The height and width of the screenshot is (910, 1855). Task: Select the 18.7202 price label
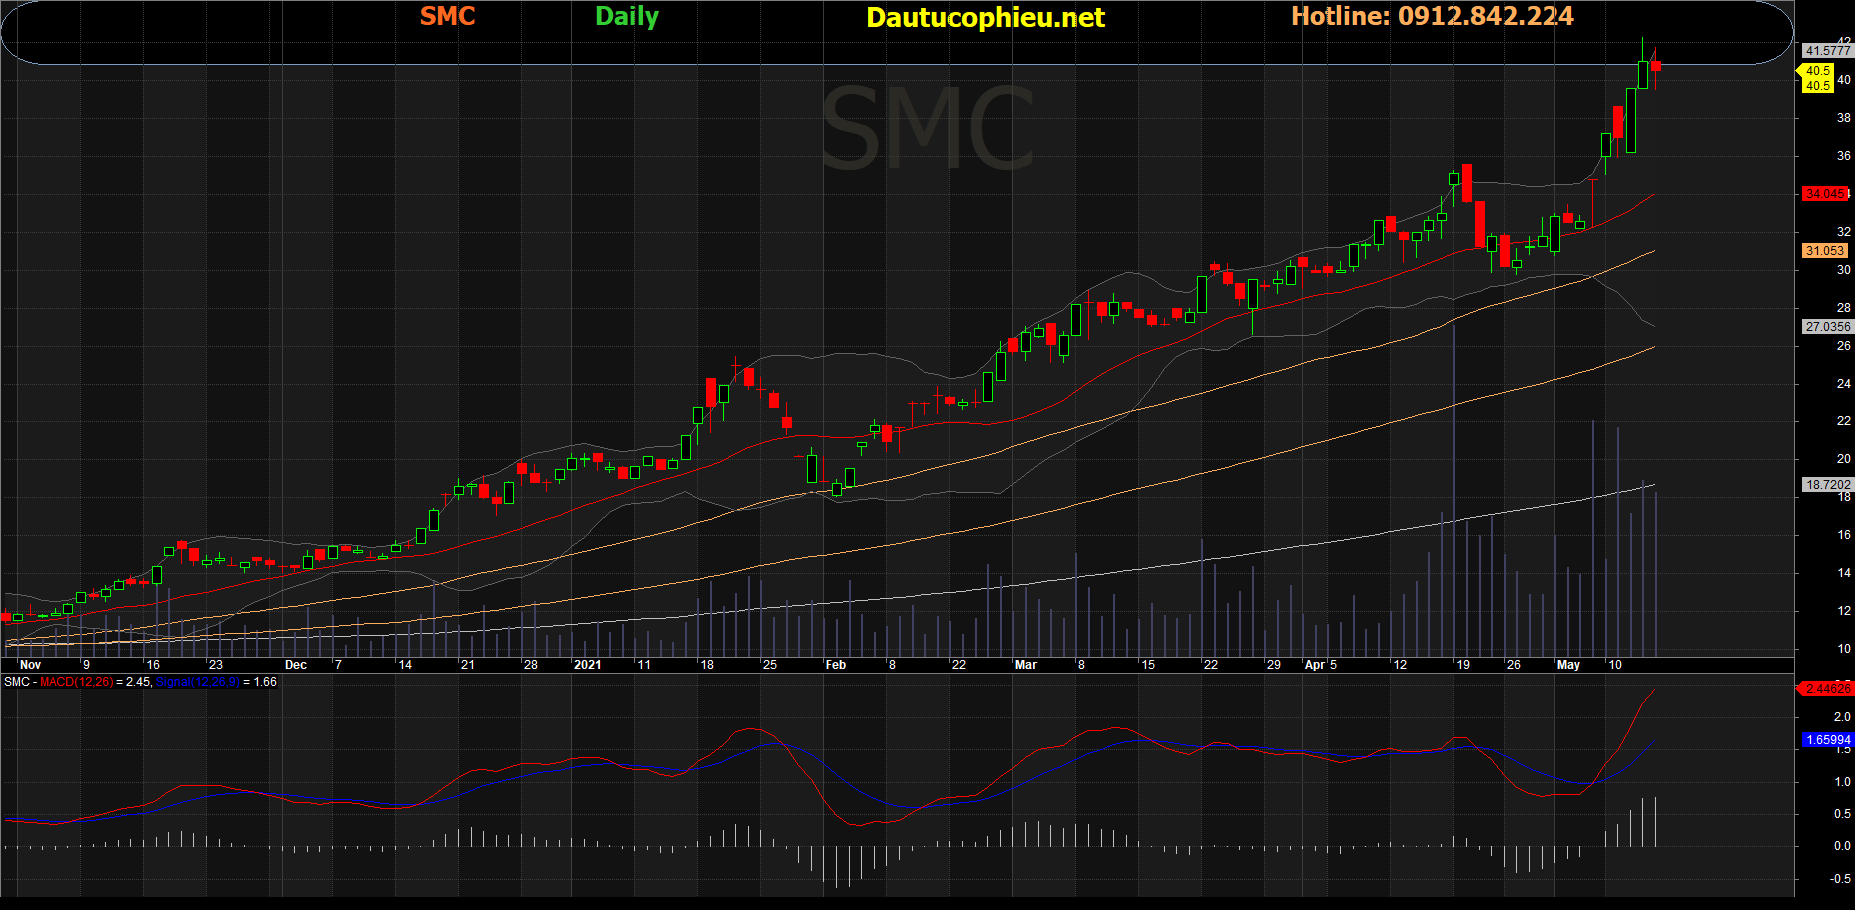click(1827, 485)
